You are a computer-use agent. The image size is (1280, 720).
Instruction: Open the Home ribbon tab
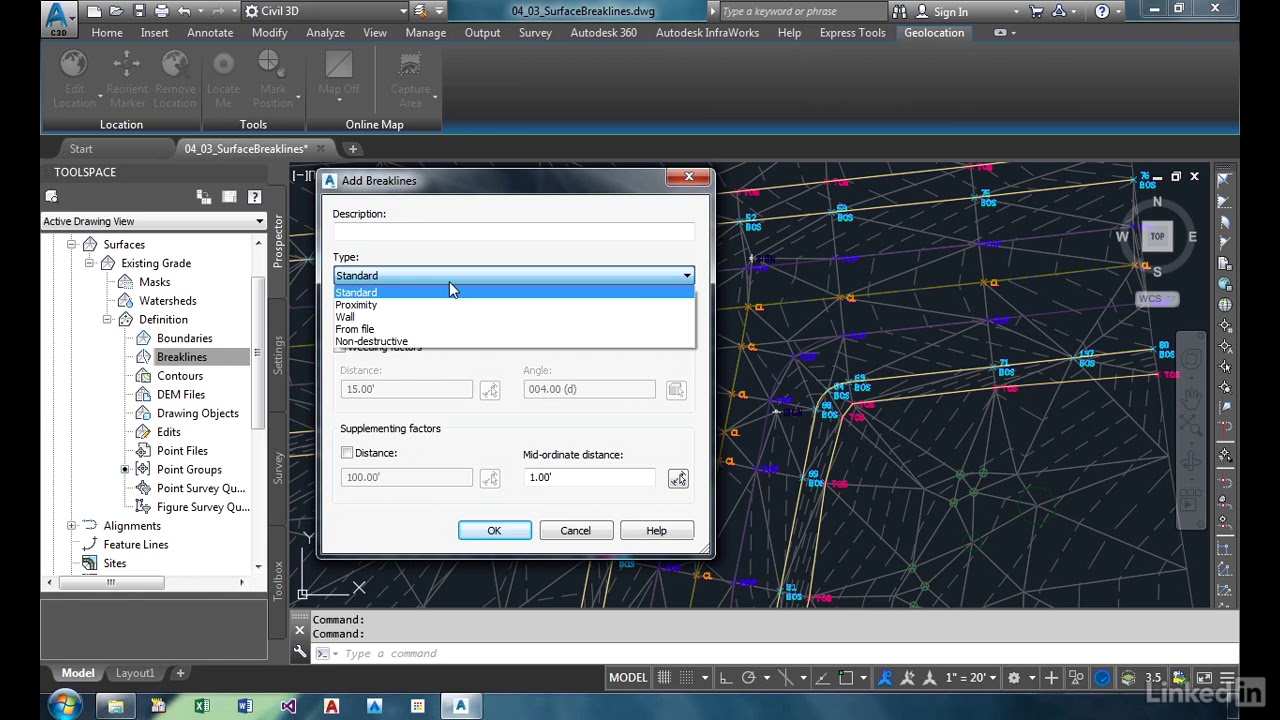tap(107, 33)
